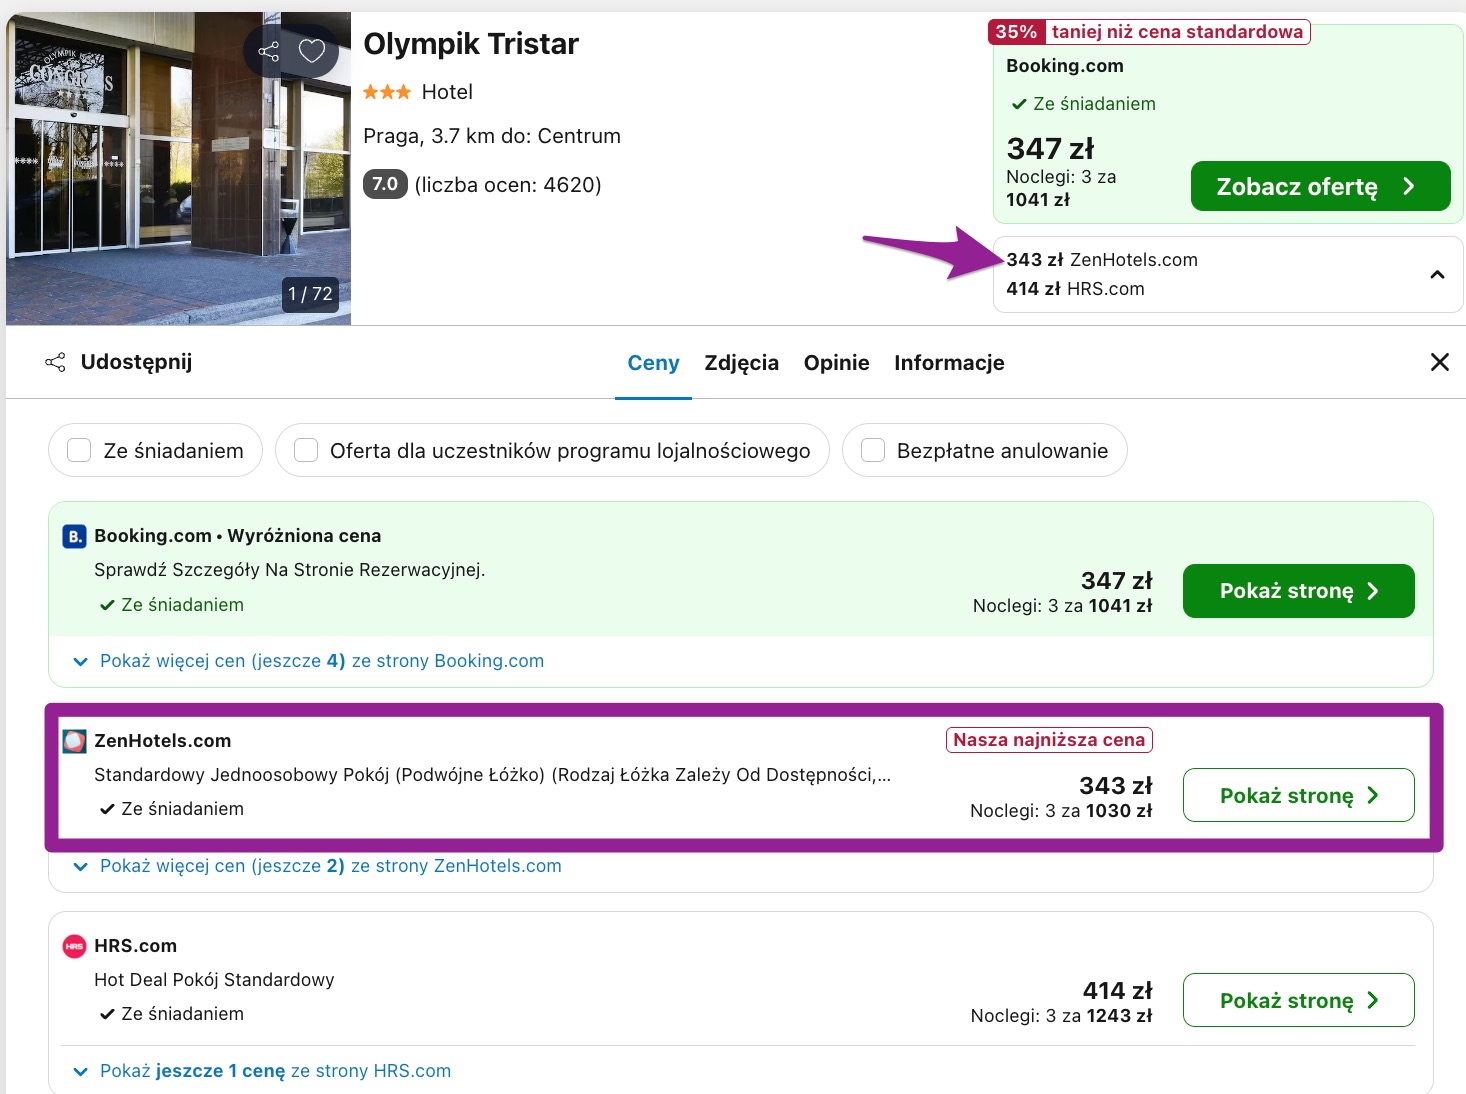This screenshot has height=1094, width=1466.
Task: Click the Olympik Tristar hotel title
Action: click(471, 44)
